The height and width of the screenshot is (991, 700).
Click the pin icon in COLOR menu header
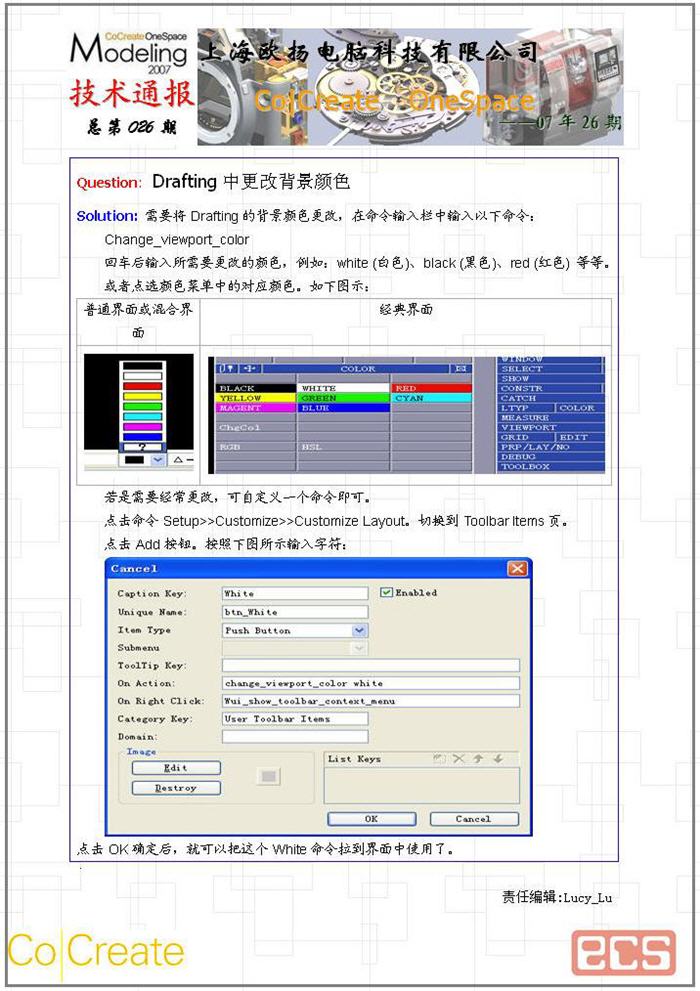227,368
